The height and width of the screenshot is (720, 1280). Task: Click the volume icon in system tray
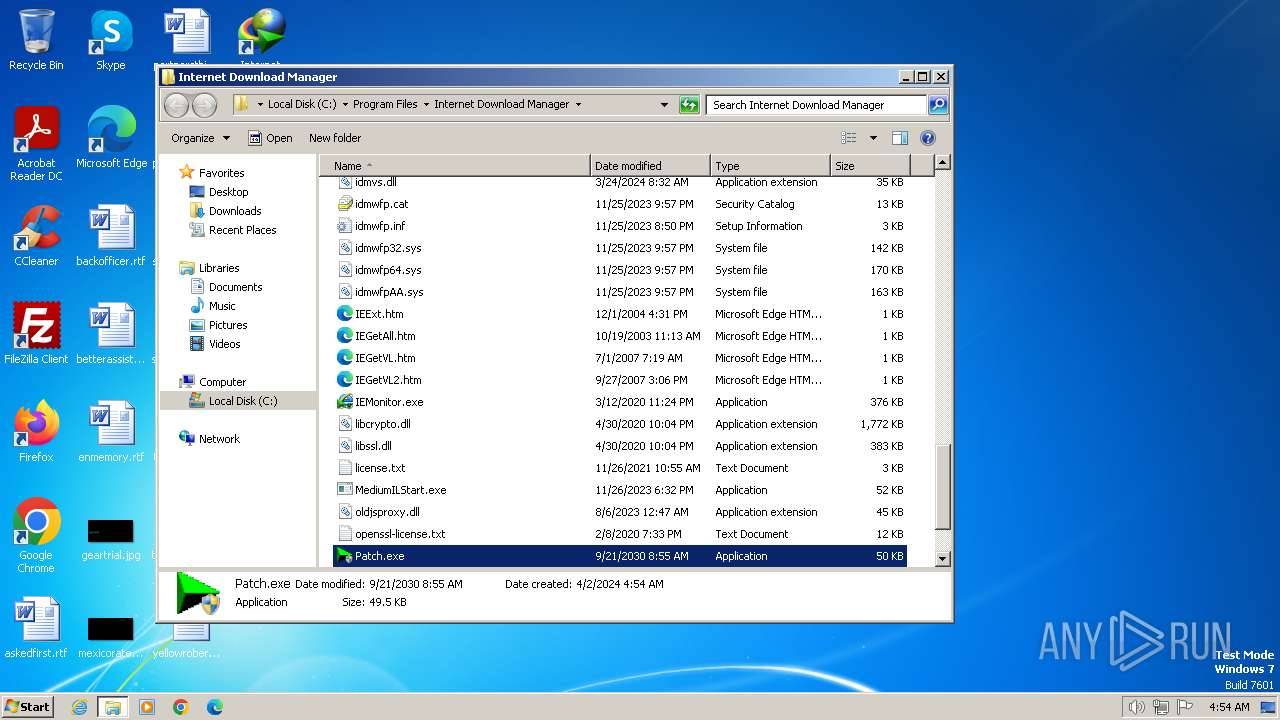1136,707
